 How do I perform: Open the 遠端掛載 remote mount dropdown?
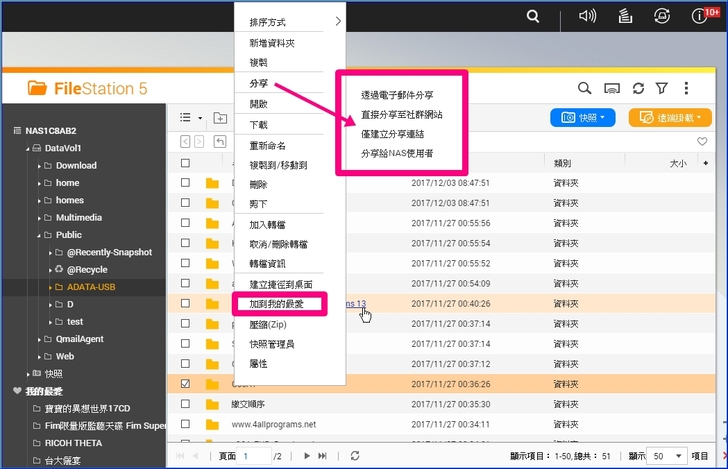(x=670, y=118)
